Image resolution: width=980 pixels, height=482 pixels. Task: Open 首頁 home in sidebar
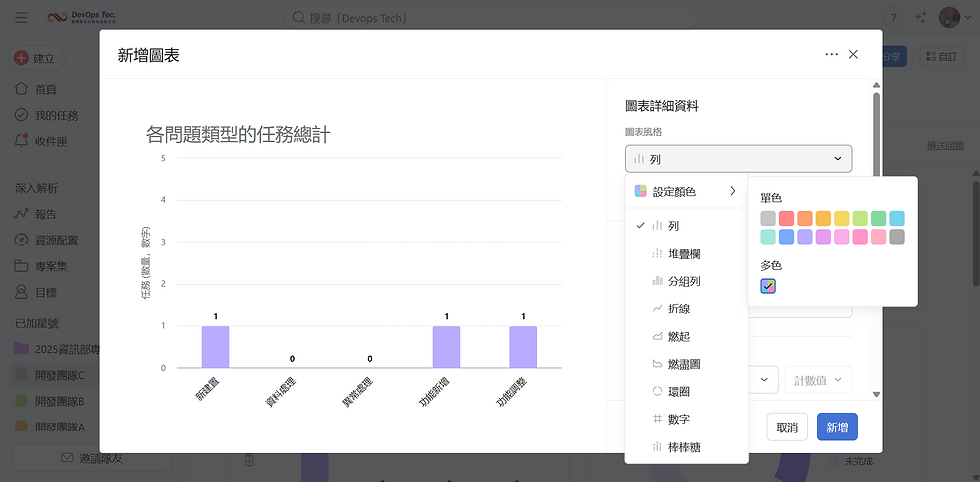click(46, 89)
